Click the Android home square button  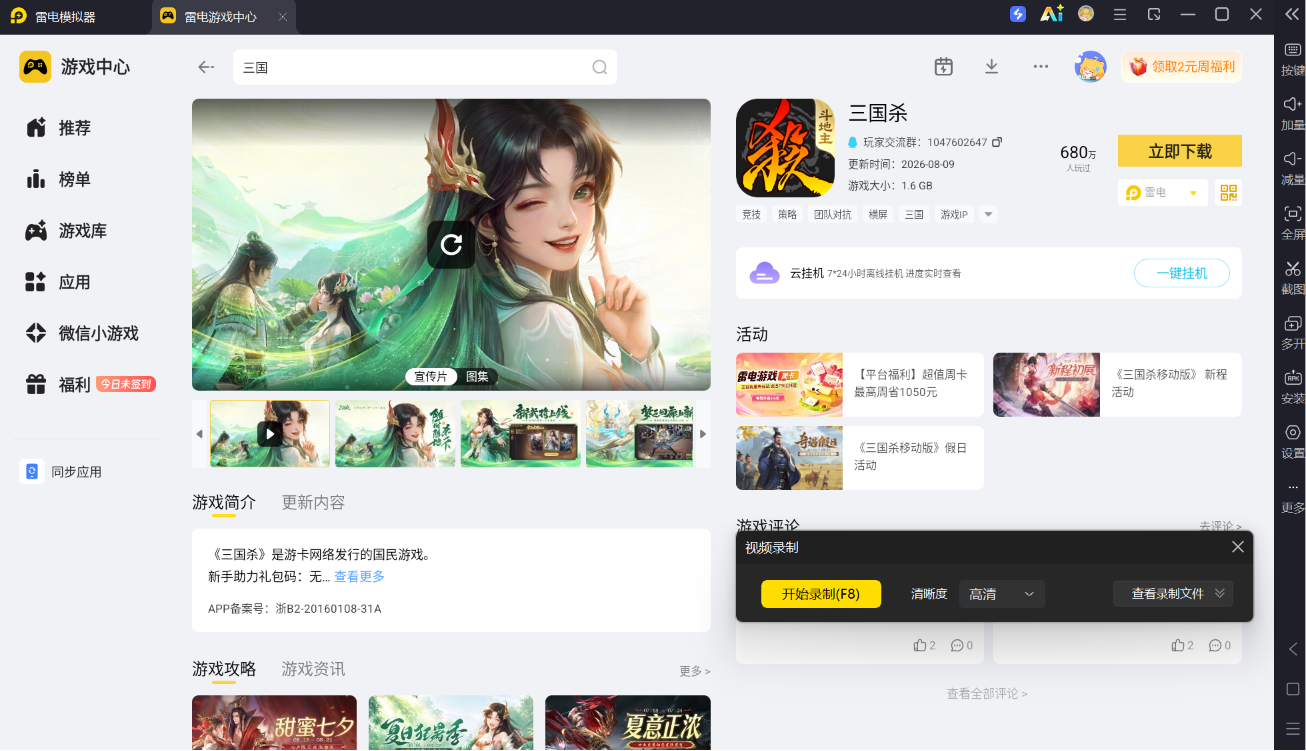[1292, 689]
